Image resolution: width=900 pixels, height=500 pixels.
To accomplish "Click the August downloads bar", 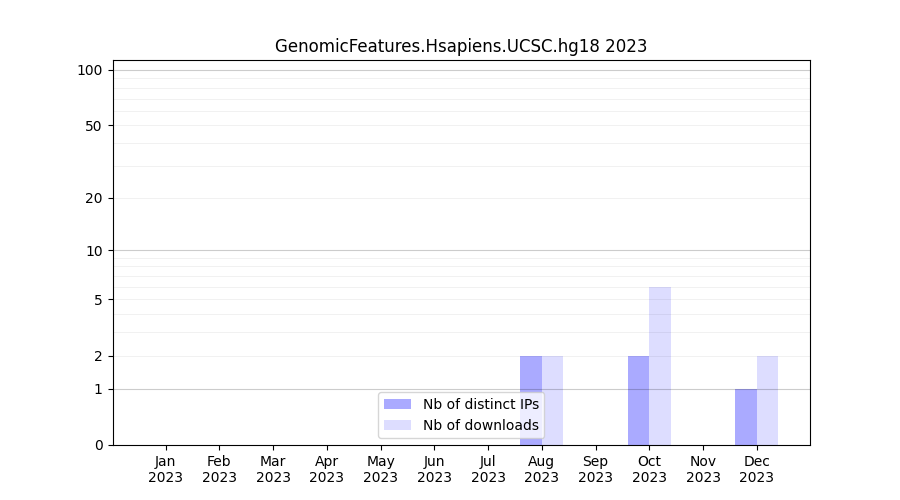I will [553, 375].
